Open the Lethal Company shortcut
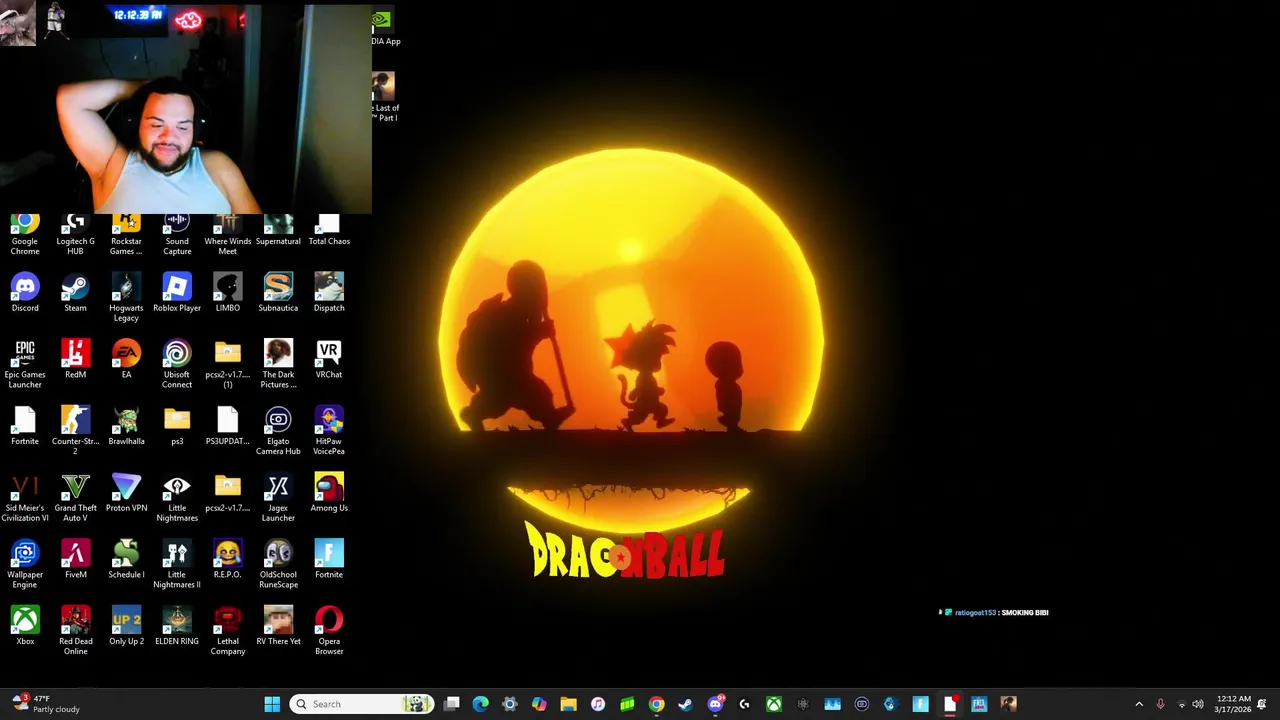This screenshot has width=1280, height=720. tap(228, 631)
